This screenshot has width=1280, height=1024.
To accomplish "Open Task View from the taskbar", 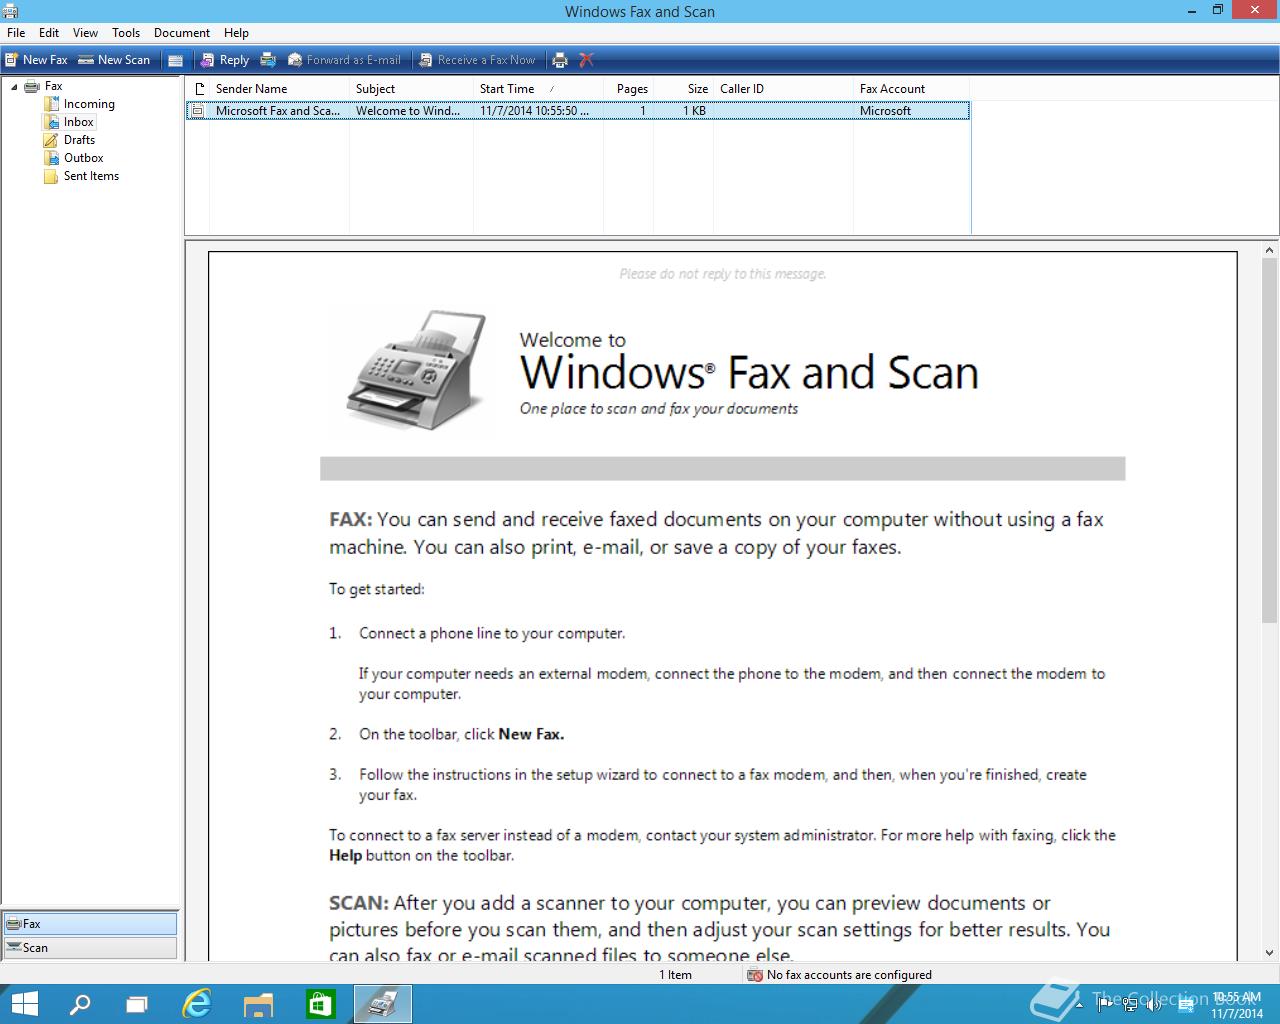I will (137, 1004).
